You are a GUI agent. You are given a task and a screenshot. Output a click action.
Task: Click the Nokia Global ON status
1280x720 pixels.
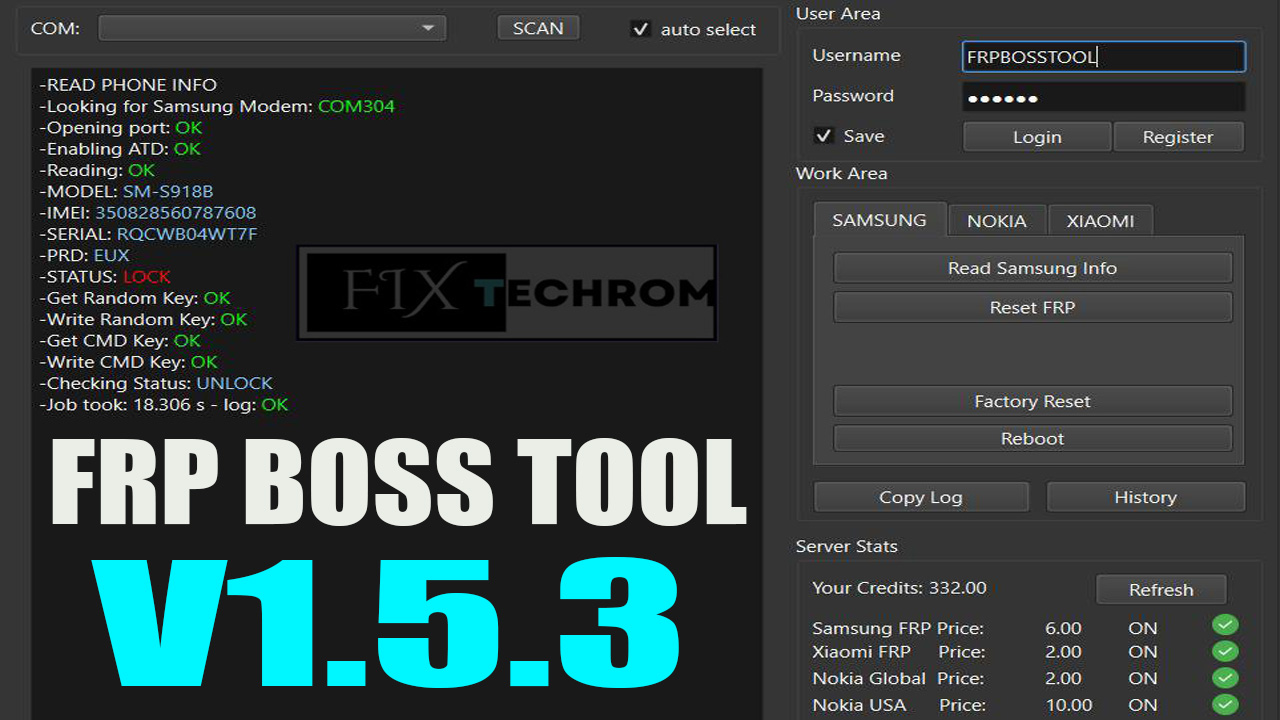tap(1143, 679)
